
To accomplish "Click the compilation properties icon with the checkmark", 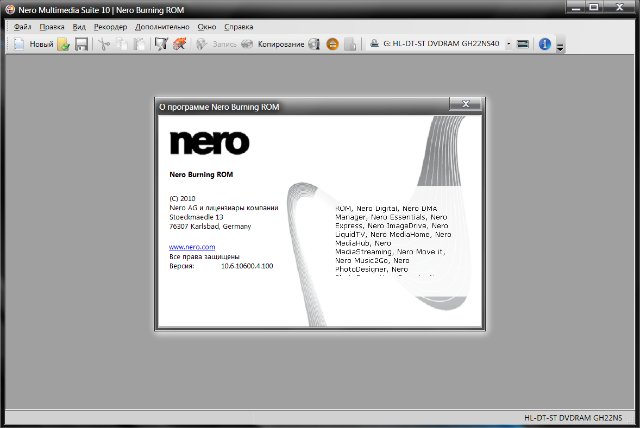I will (x=161, y=44).
